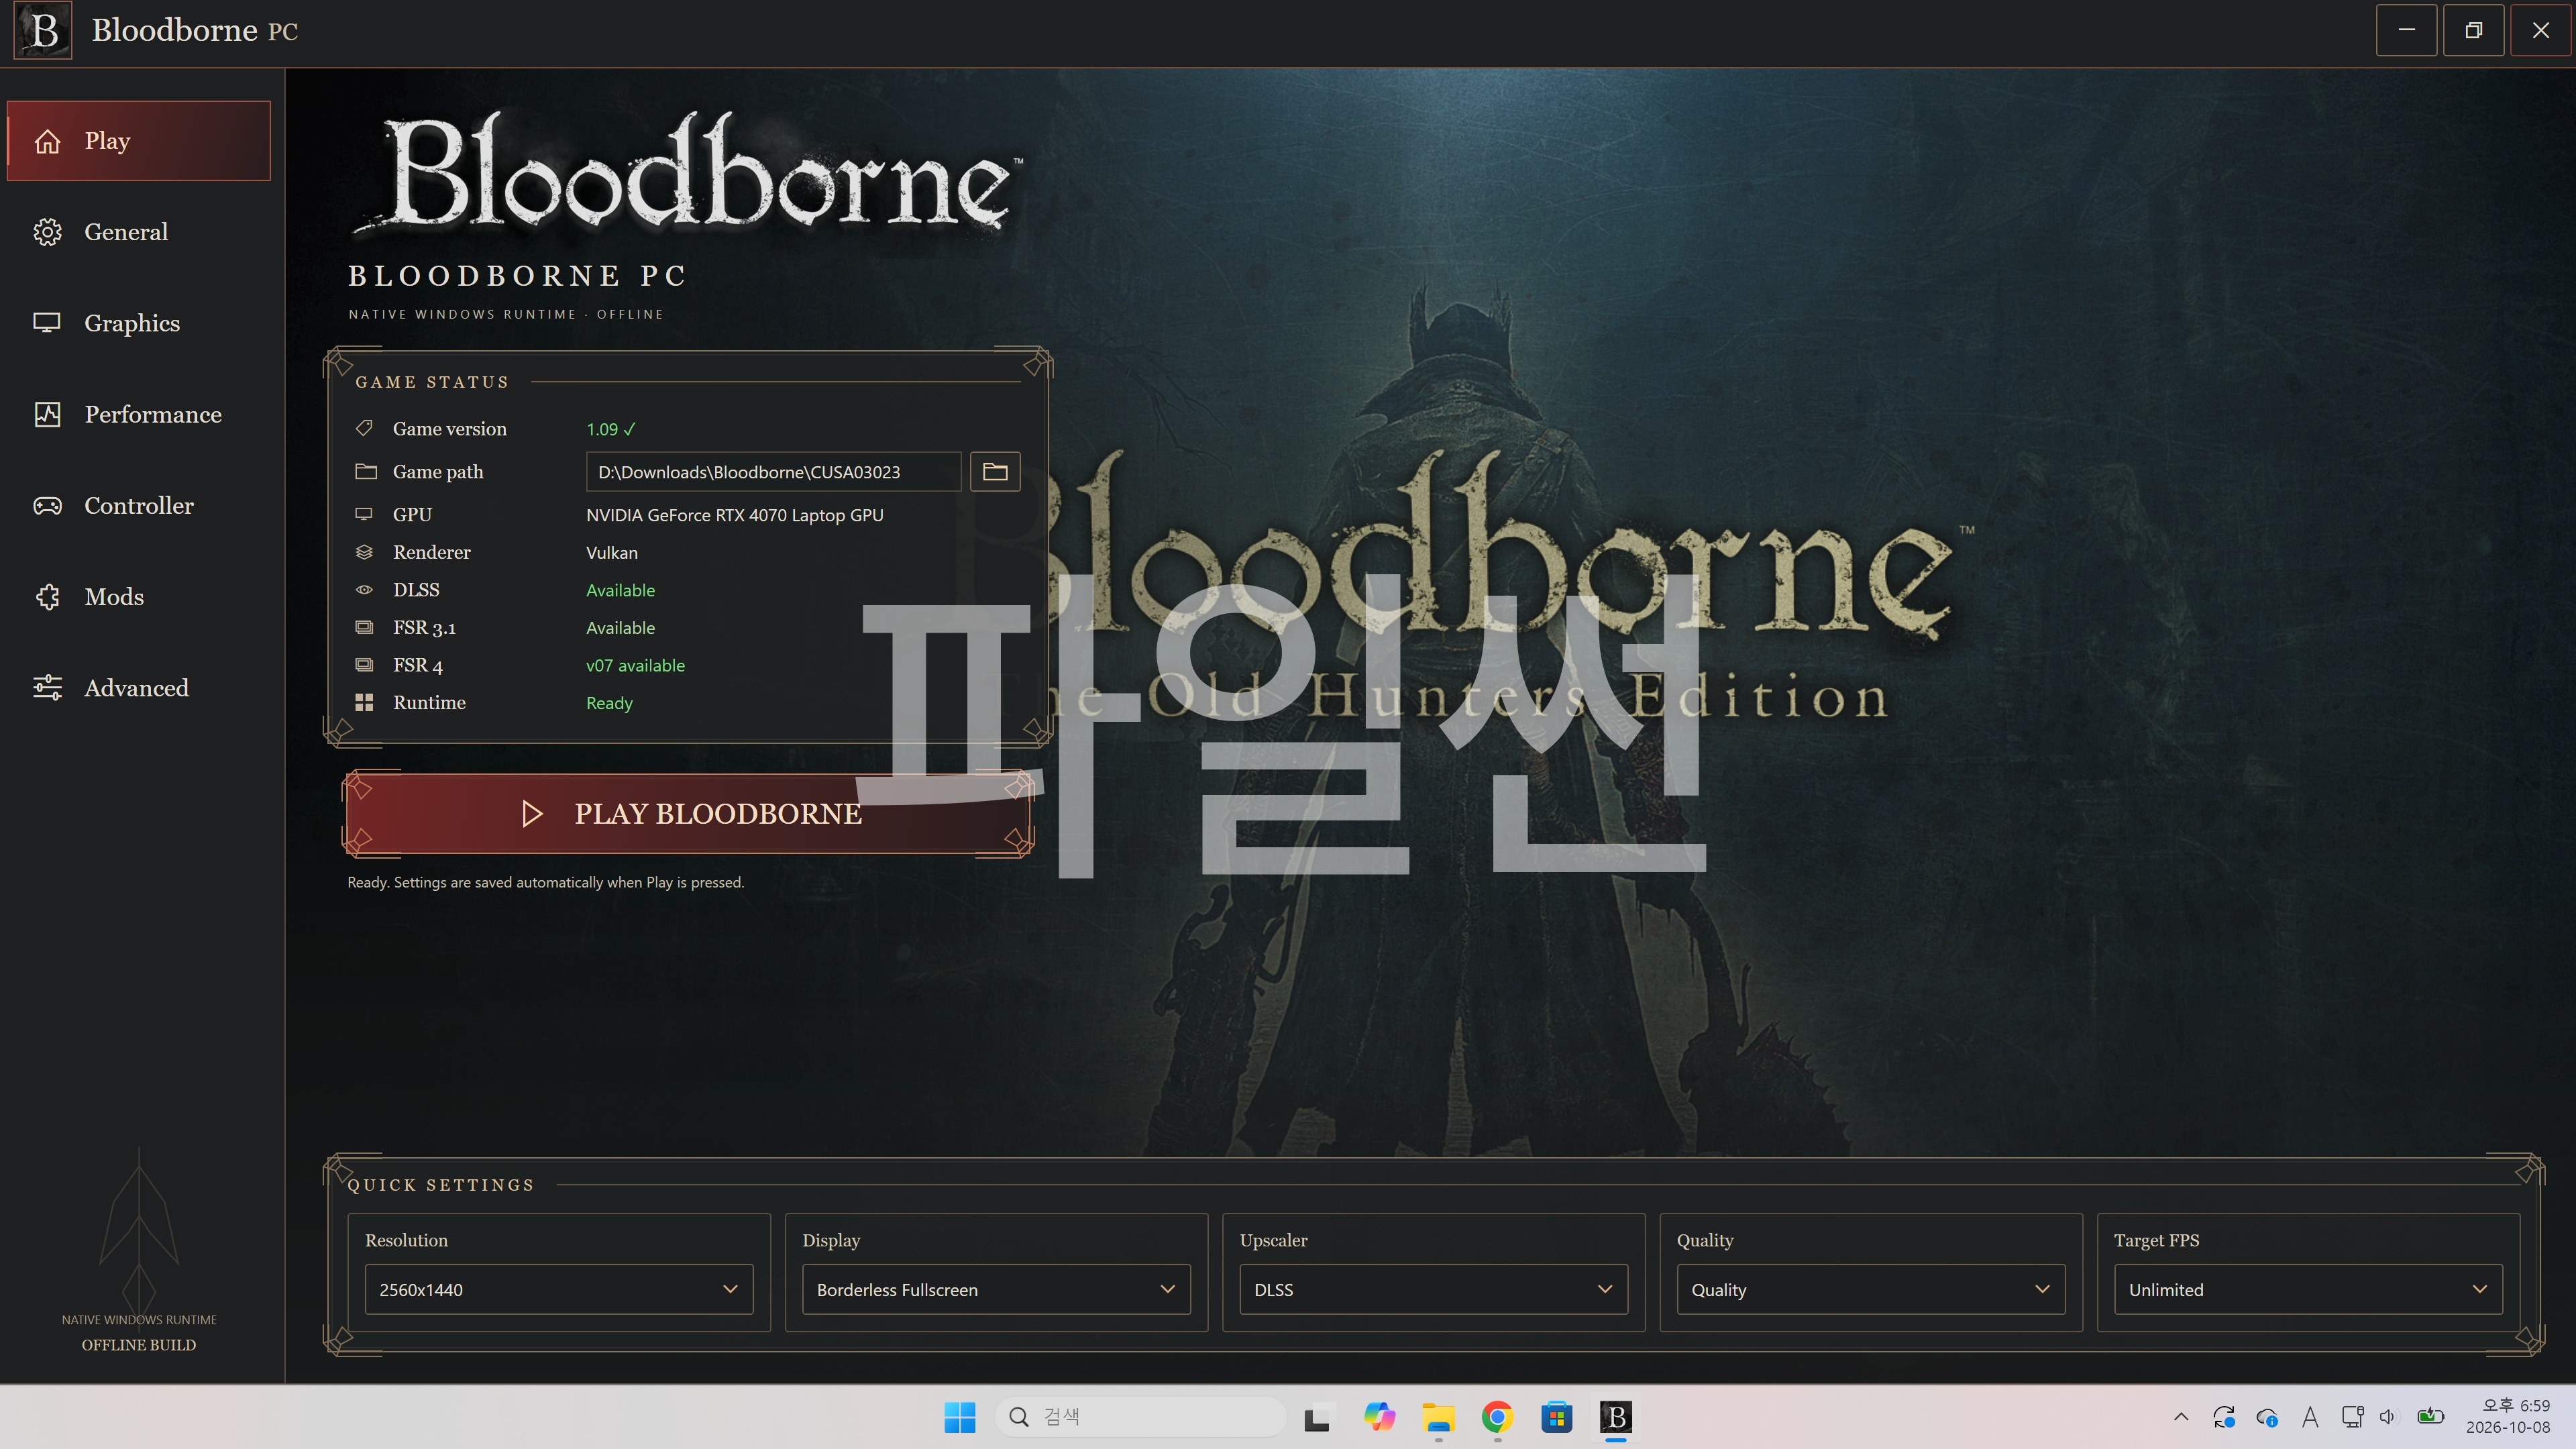Click the v07 available status
2576x1449 pixels.
(x=636, y=666)
